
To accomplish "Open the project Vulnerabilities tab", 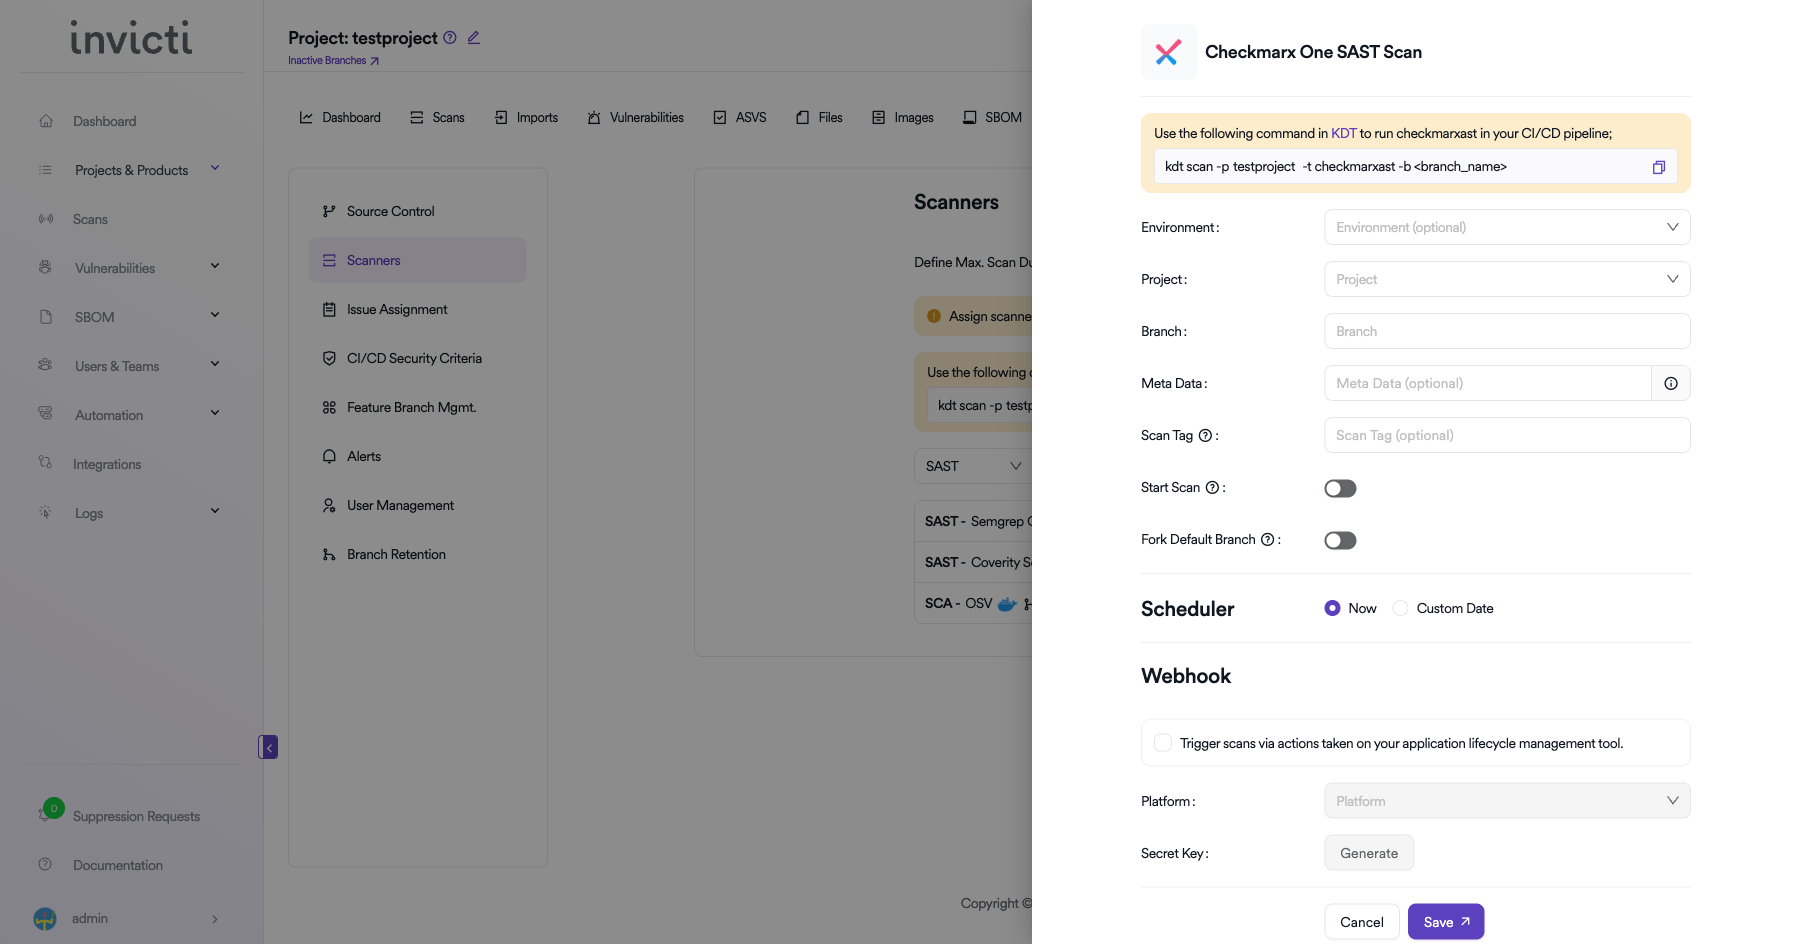I will point(635,117).
